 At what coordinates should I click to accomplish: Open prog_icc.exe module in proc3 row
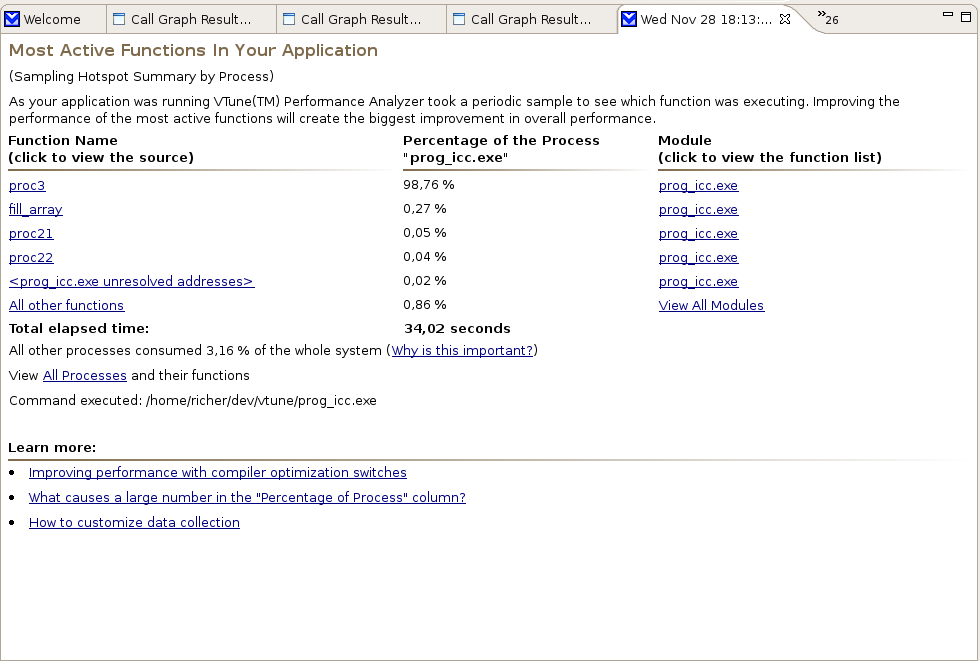(698, 185)
